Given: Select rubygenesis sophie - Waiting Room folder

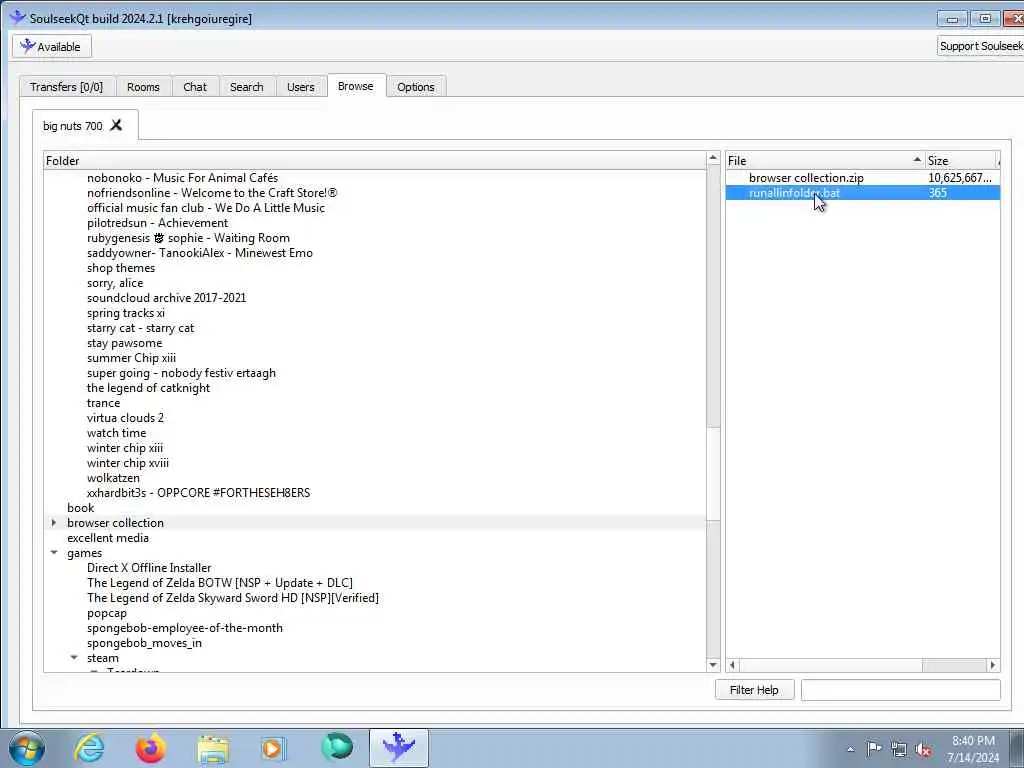Looking at the screenshot, I should click(x=188, y=238).
